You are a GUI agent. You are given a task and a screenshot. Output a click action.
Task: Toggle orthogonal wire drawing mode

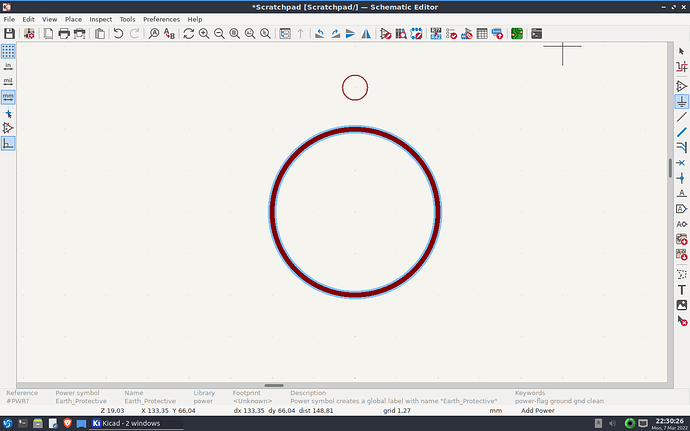coord(8,144)
